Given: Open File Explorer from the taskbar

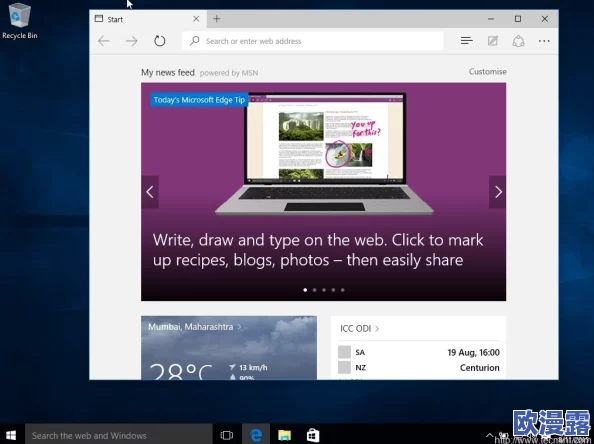Looking at the screenshot, I should tap(284, 435).
